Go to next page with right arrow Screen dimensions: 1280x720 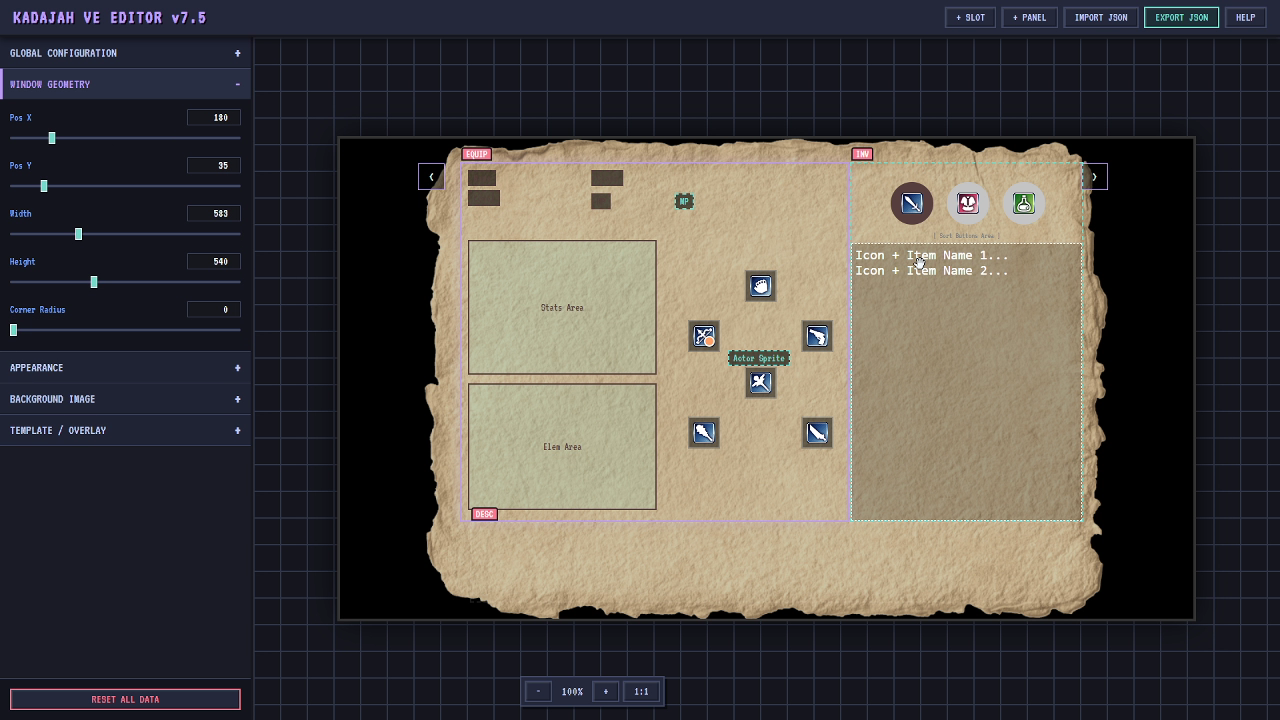coord(1094,176)
